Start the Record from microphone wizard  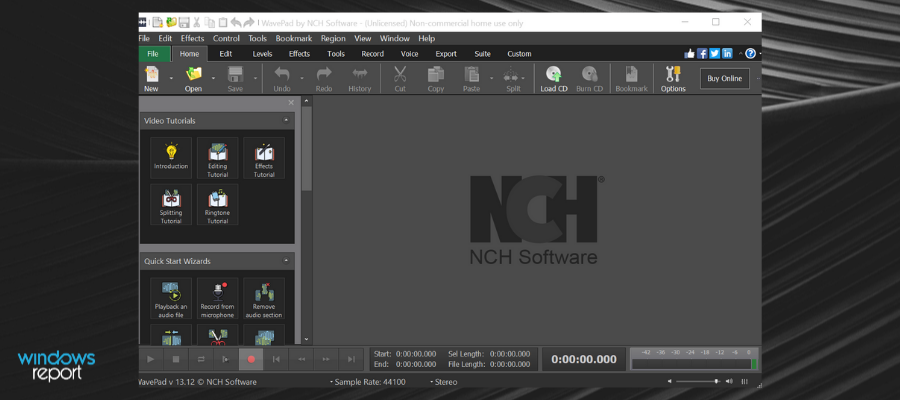click(218, 298)
